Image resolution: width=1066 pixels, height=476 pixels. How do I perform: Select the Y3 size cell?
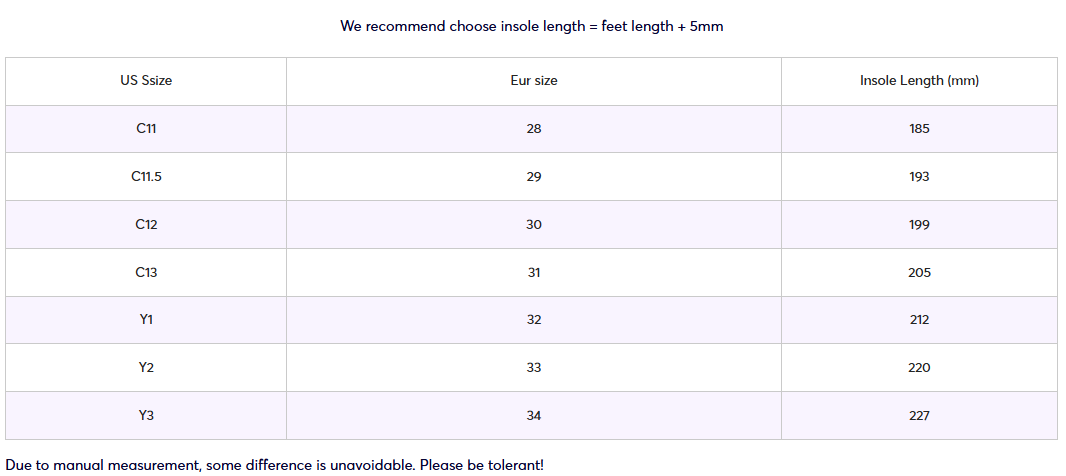tap(146, 416)
